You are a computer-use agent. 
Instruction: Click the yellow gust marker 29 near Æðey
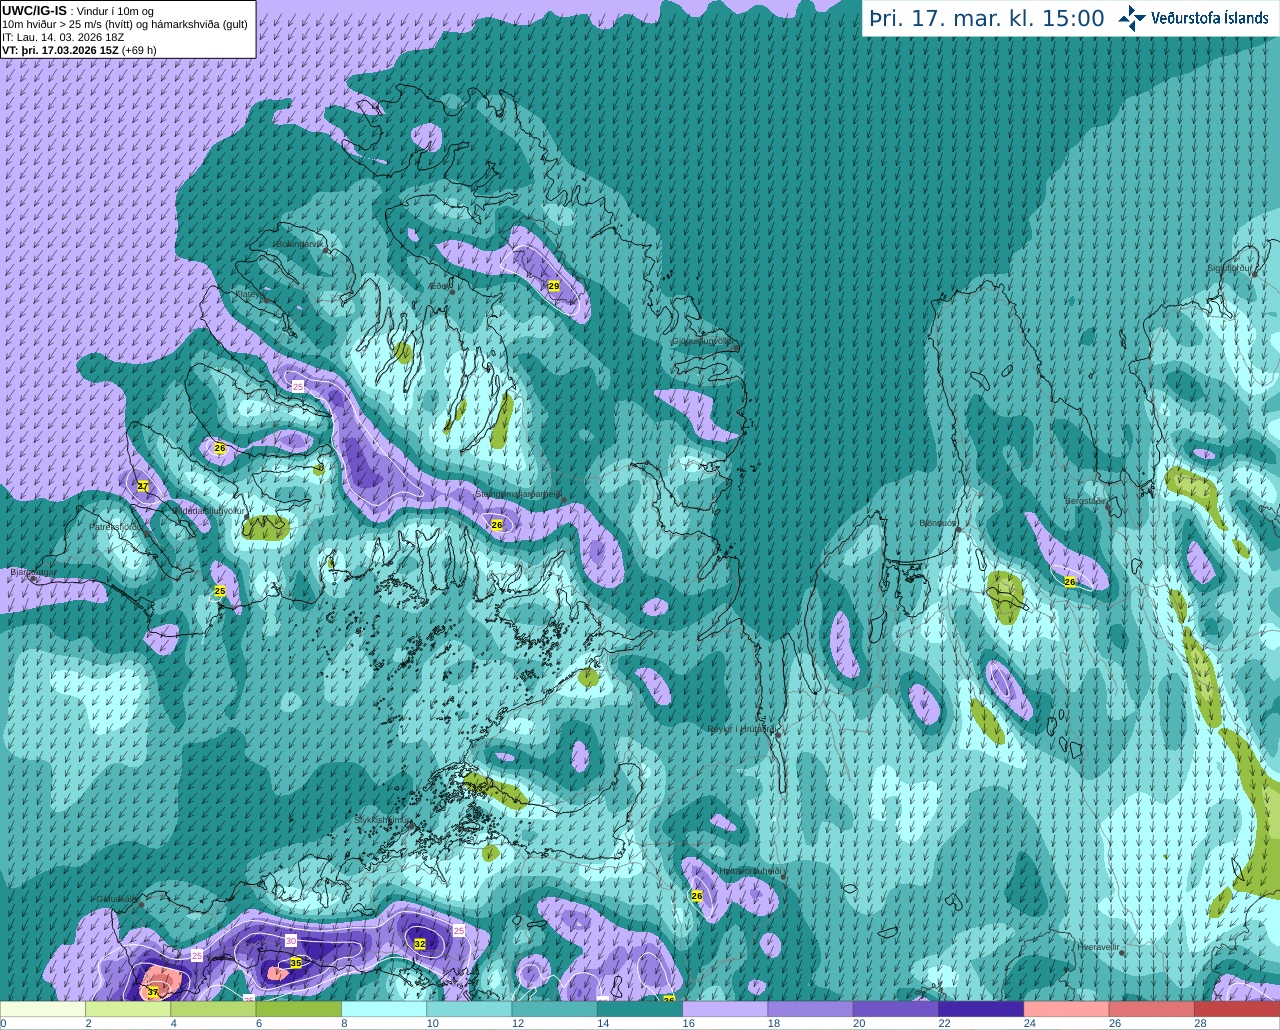554,286
